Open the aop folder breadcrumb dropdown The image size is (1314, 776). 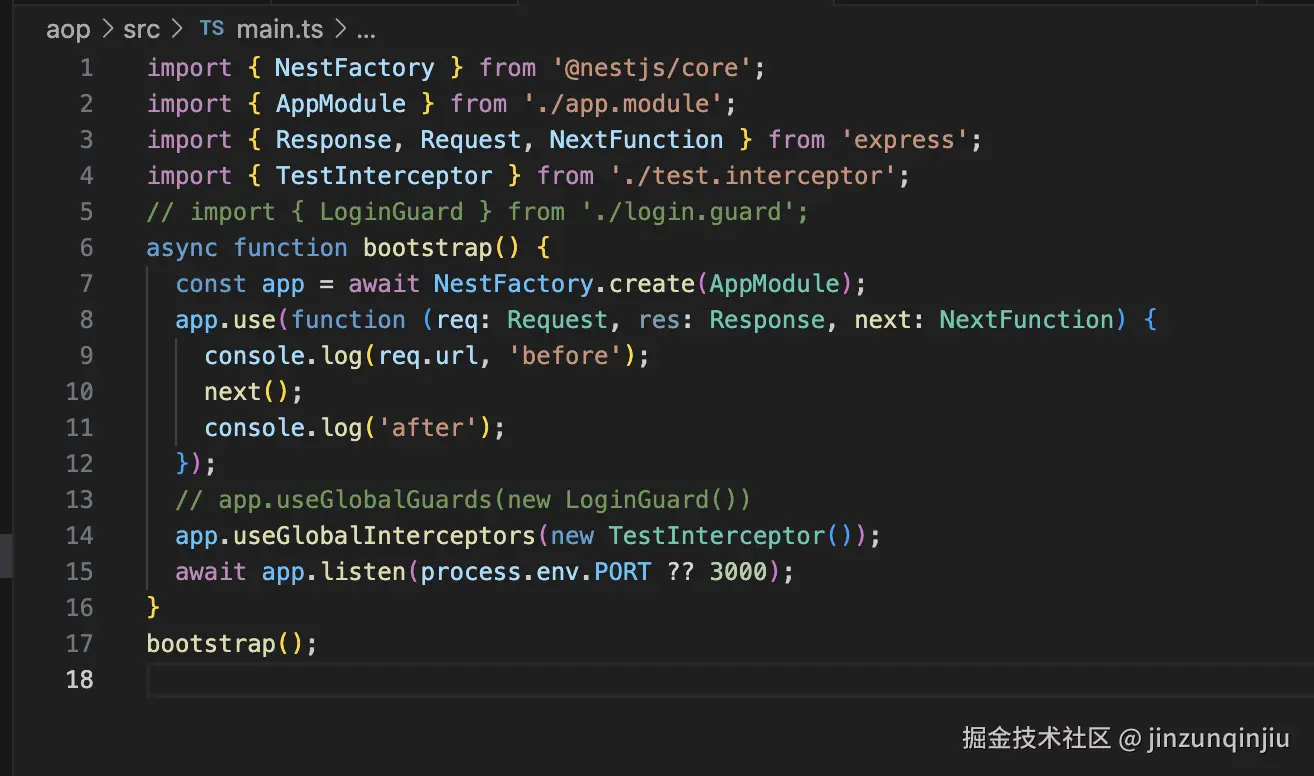68,28
